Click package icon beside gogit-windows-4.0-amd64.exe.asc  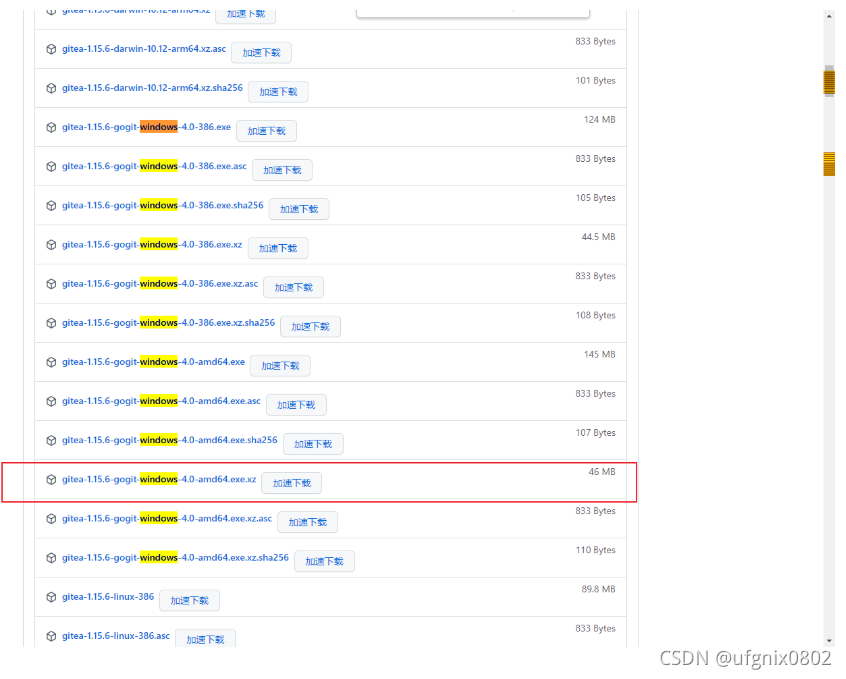51,402
